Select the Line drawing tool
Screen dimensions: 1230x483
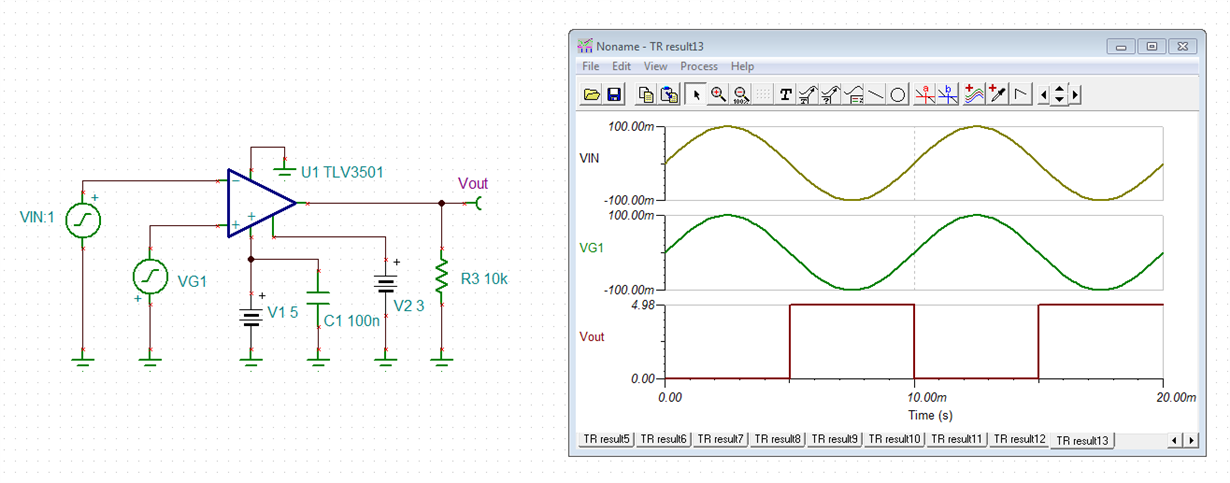coord(875,95)
